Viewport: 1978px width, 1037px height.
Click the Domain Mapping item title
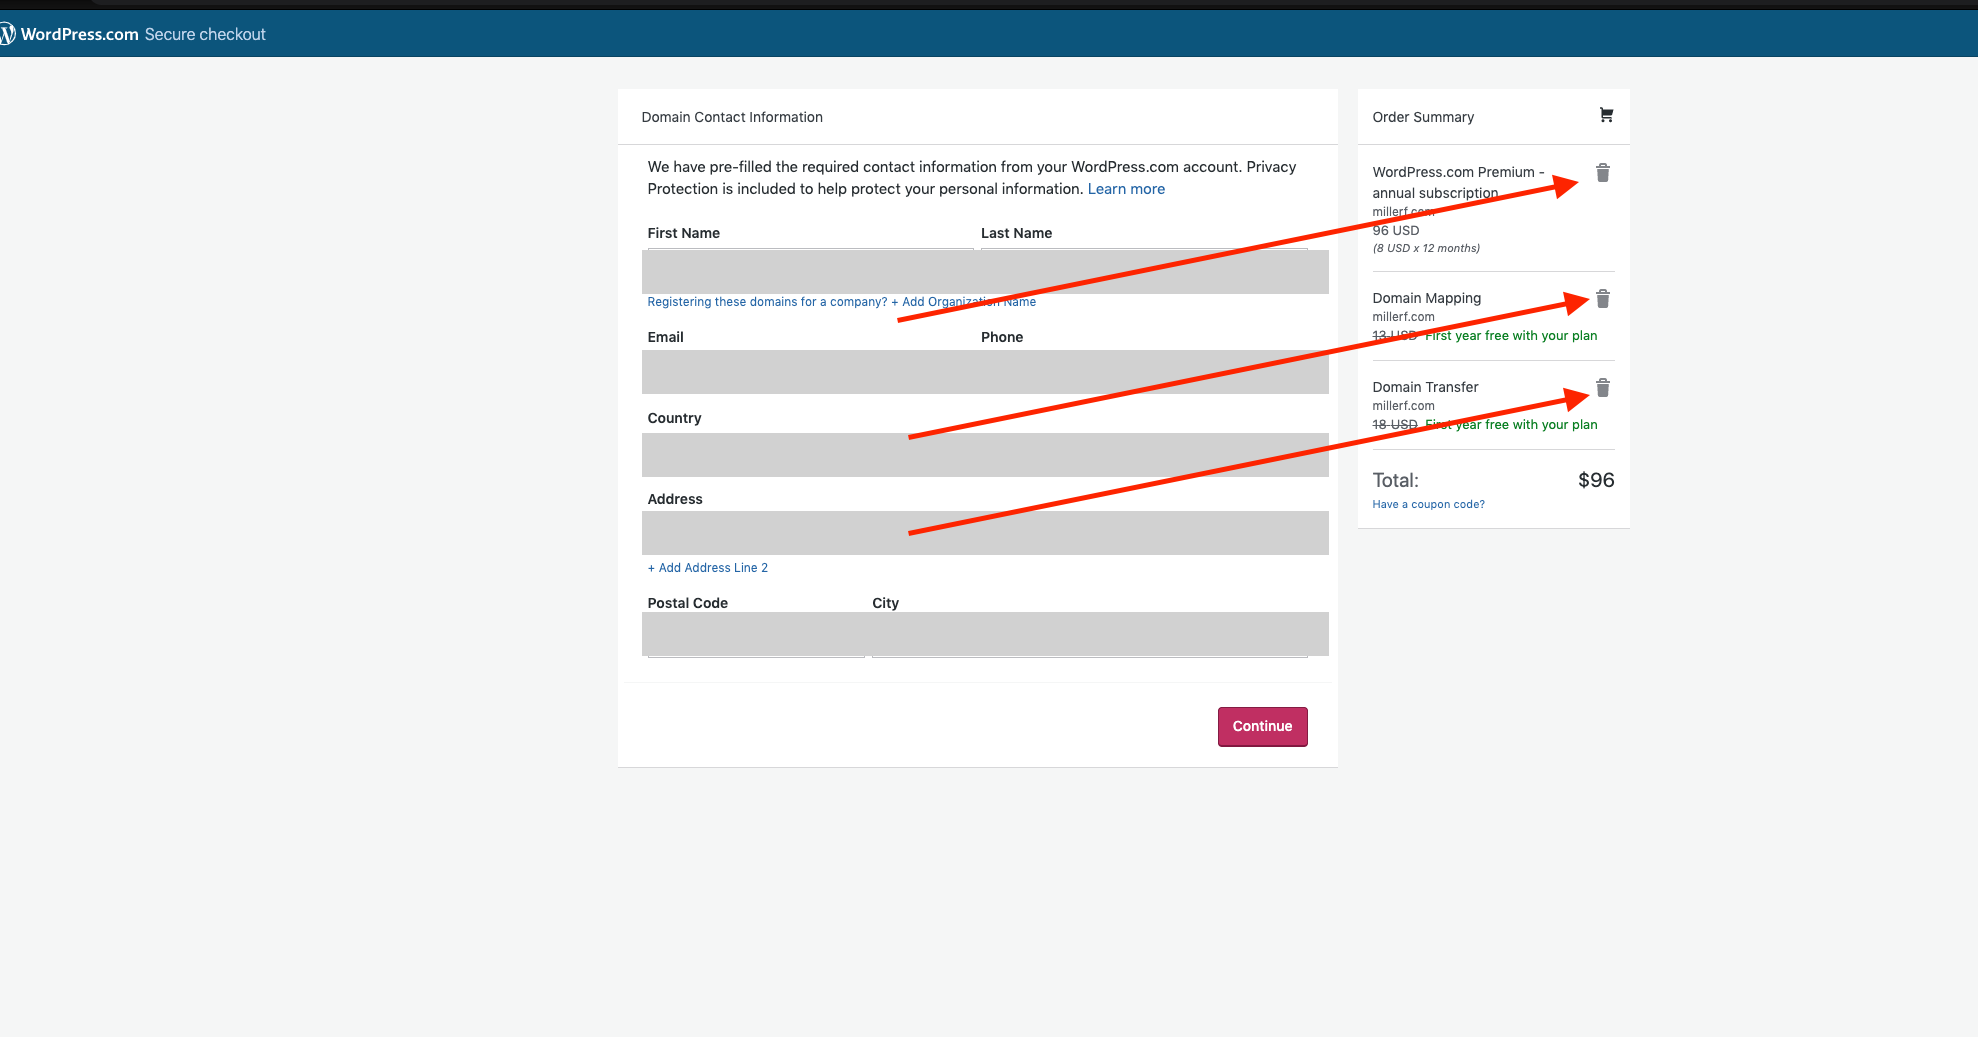(x=1426, y=298)
